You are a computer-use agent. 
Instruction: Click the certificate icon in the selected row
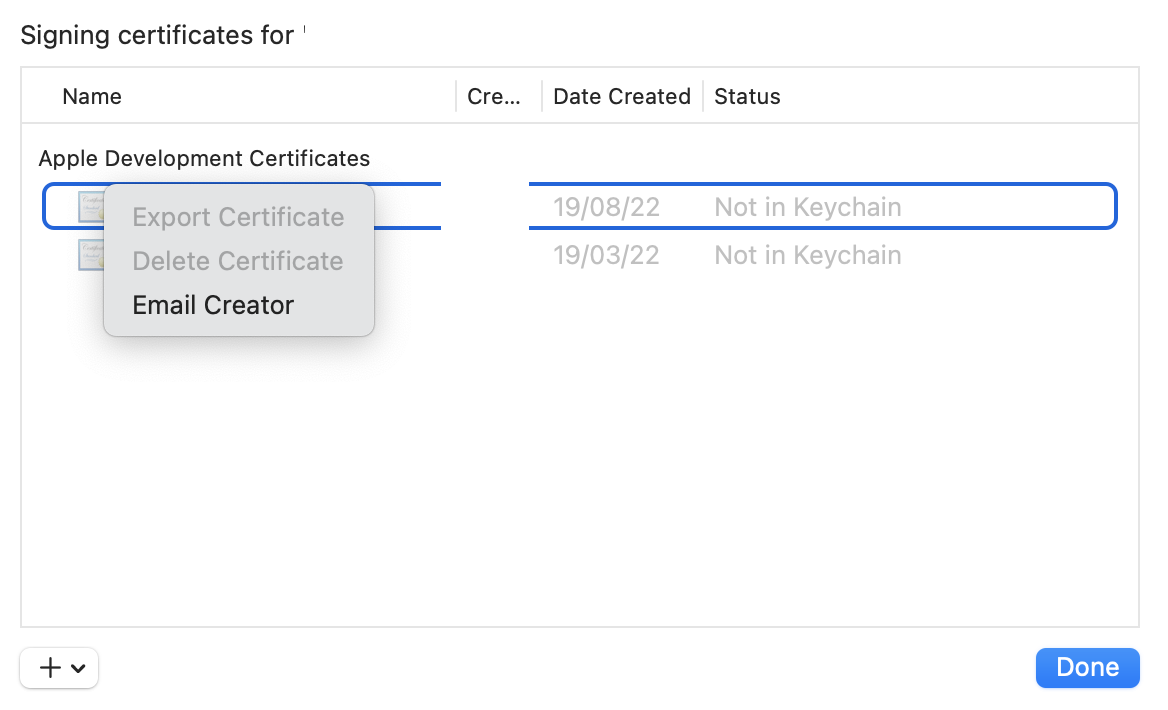(x=91, y=207)
